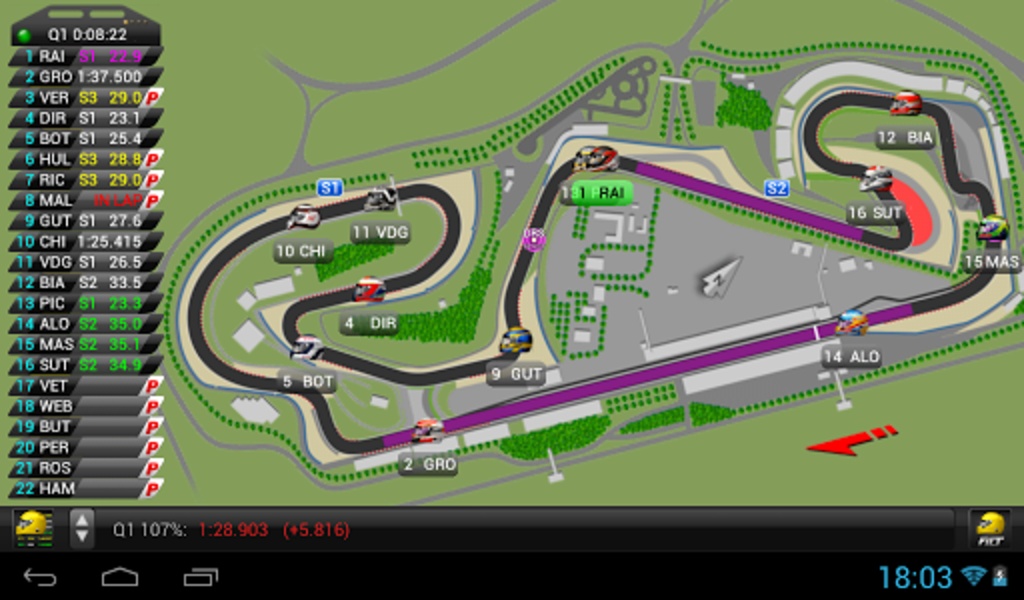Open the helmet filter icon bottom-right
The width and height of the screenshot is (1024, 600).
coord(990,528)
